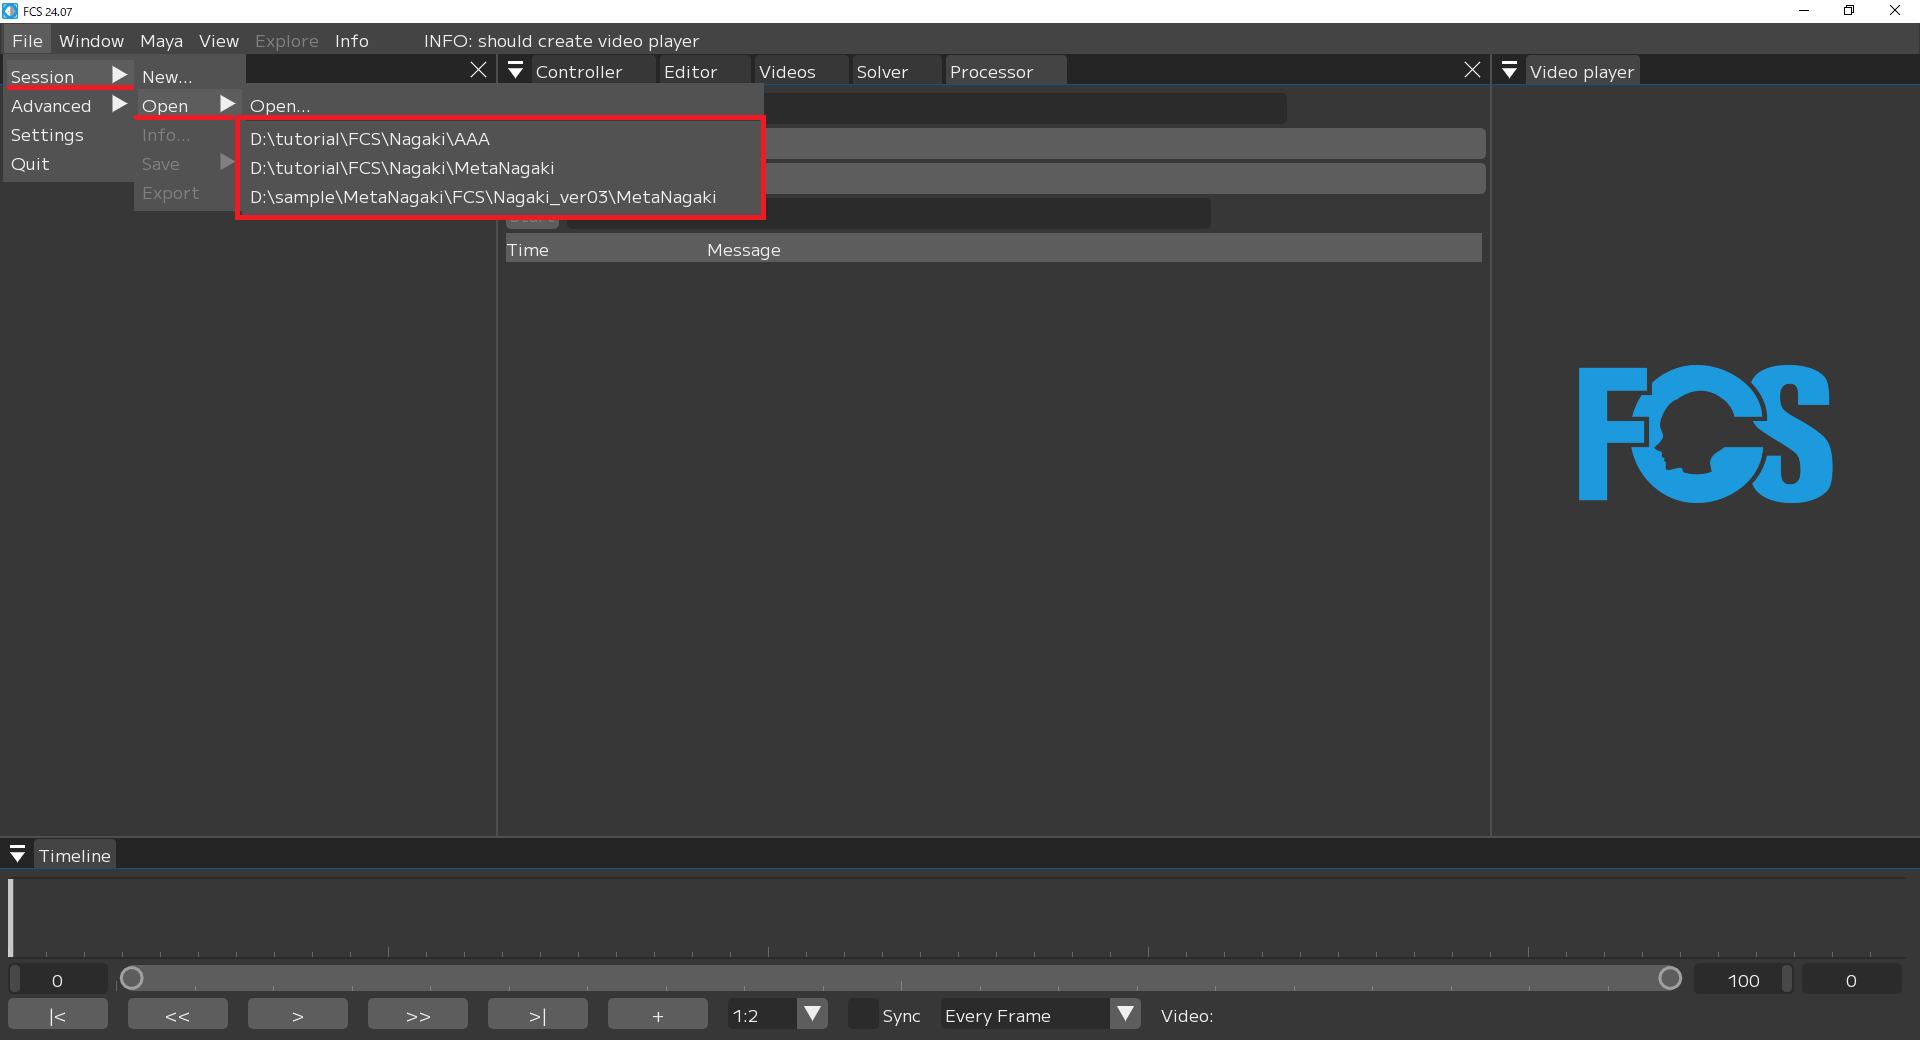The width and height of the screenshot is (1920, 1040).
Task: Jump to last frame in timeline
Action: 537,1015
